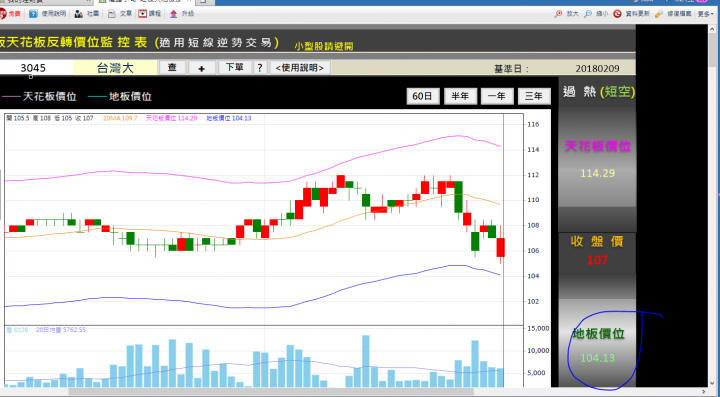This screenshot has height=397, width=720.
Task: Click the stock name cell 台灣大
Action: click(x=115, y=68)
